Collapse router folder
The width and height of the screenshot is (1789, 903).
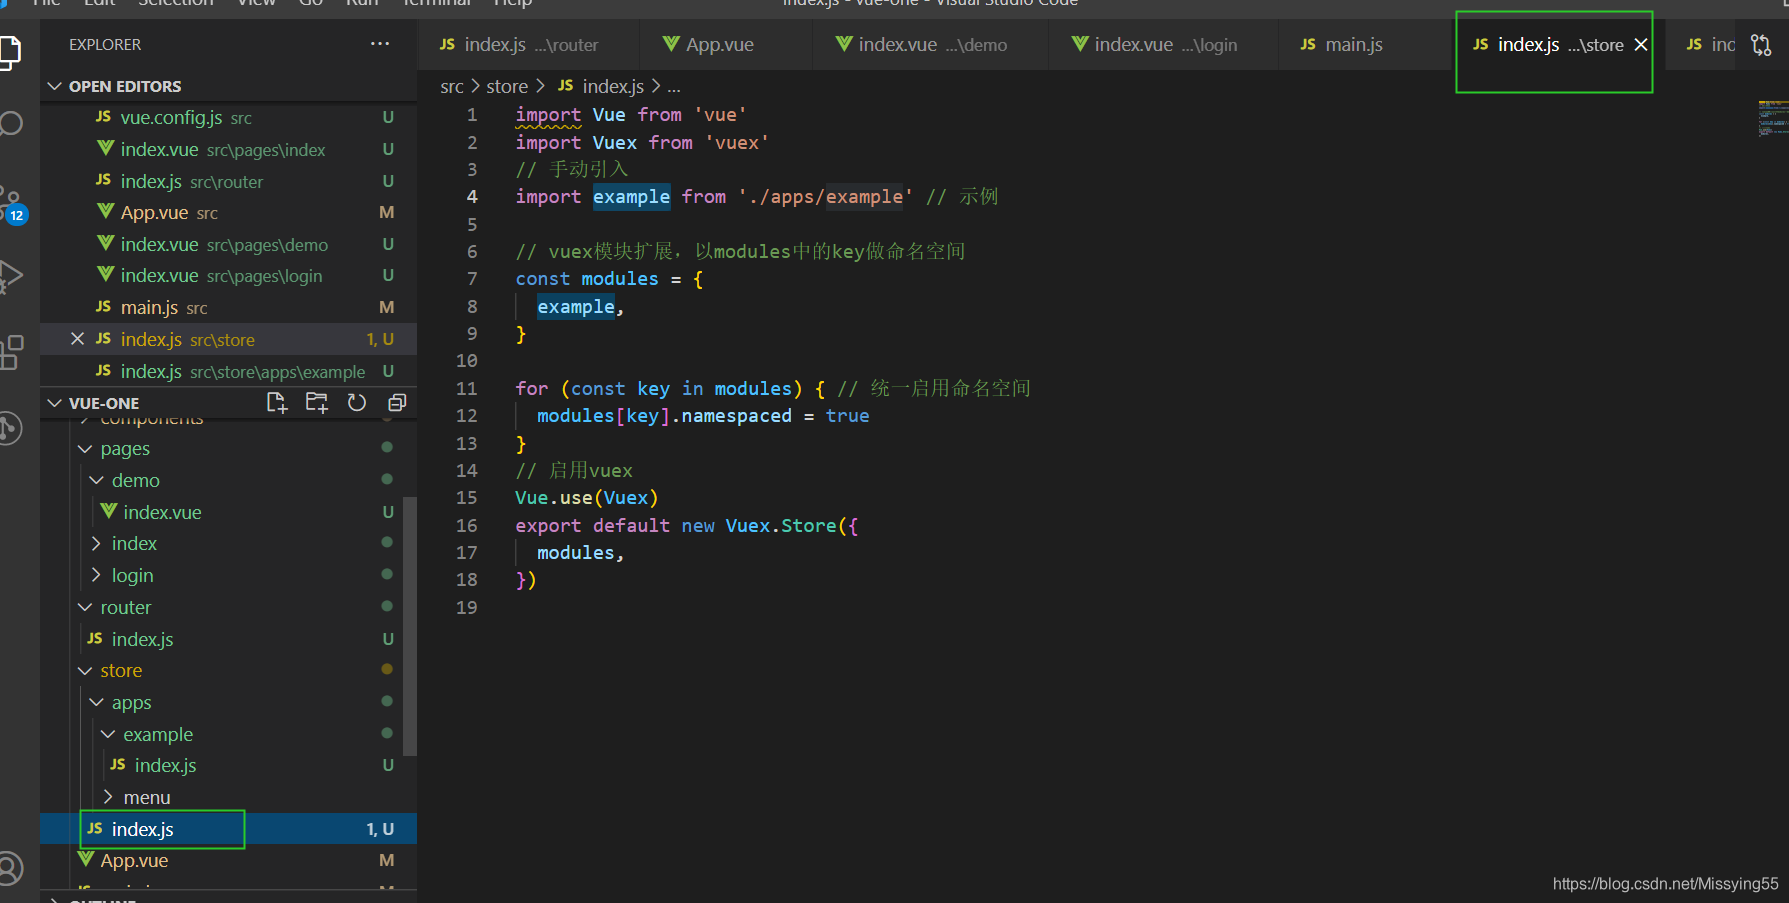[x=86, y=608]
